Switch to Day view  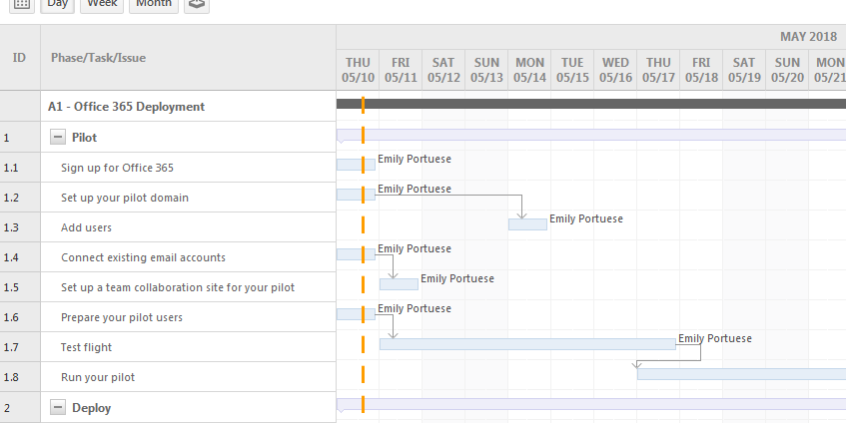click(58, 4)
